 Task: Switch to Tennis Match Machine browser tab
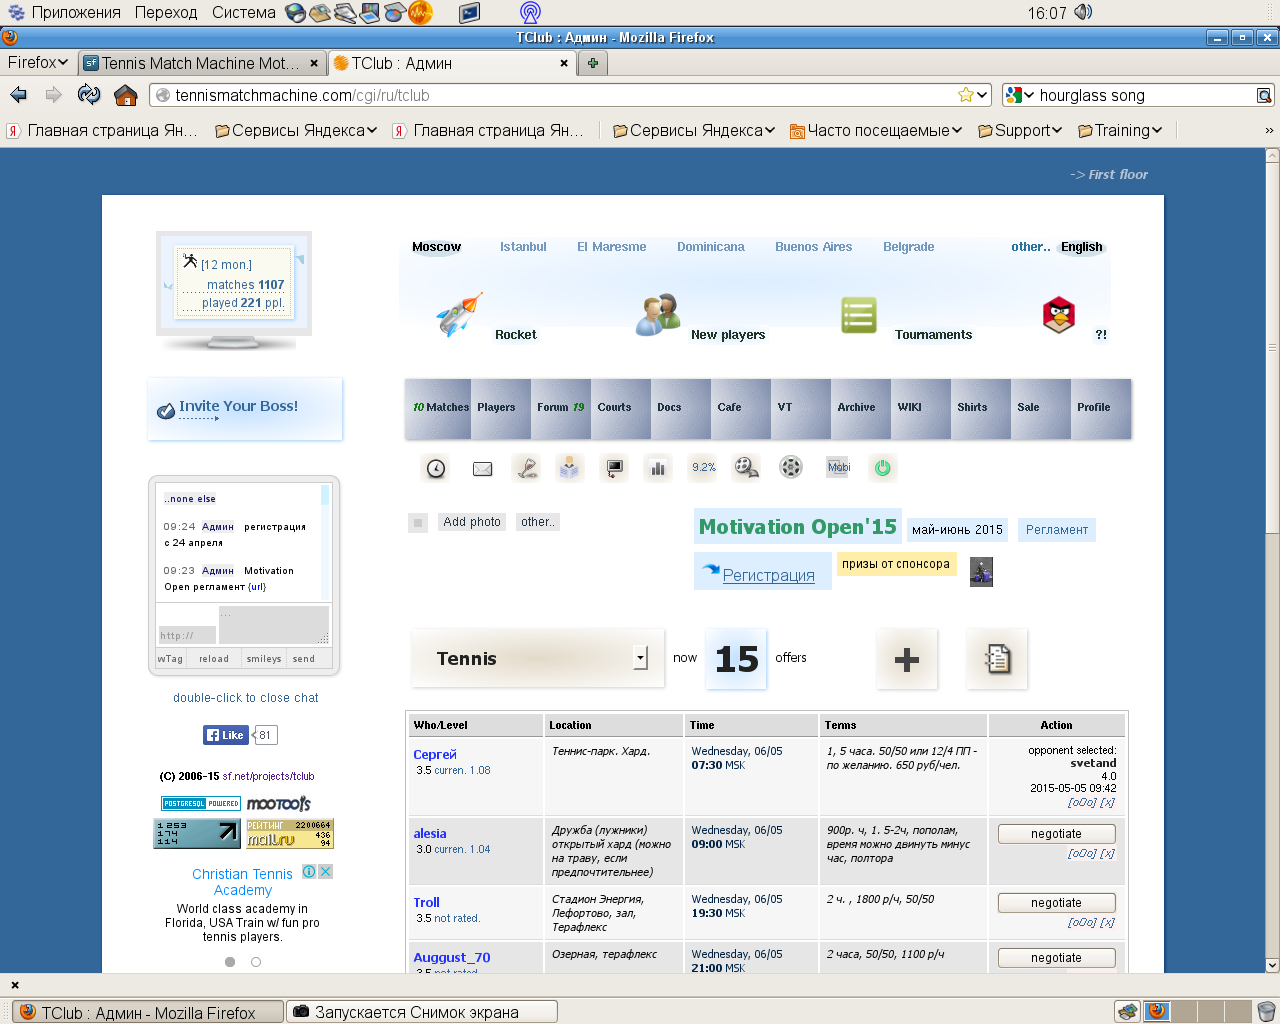[x=200, y=63]
